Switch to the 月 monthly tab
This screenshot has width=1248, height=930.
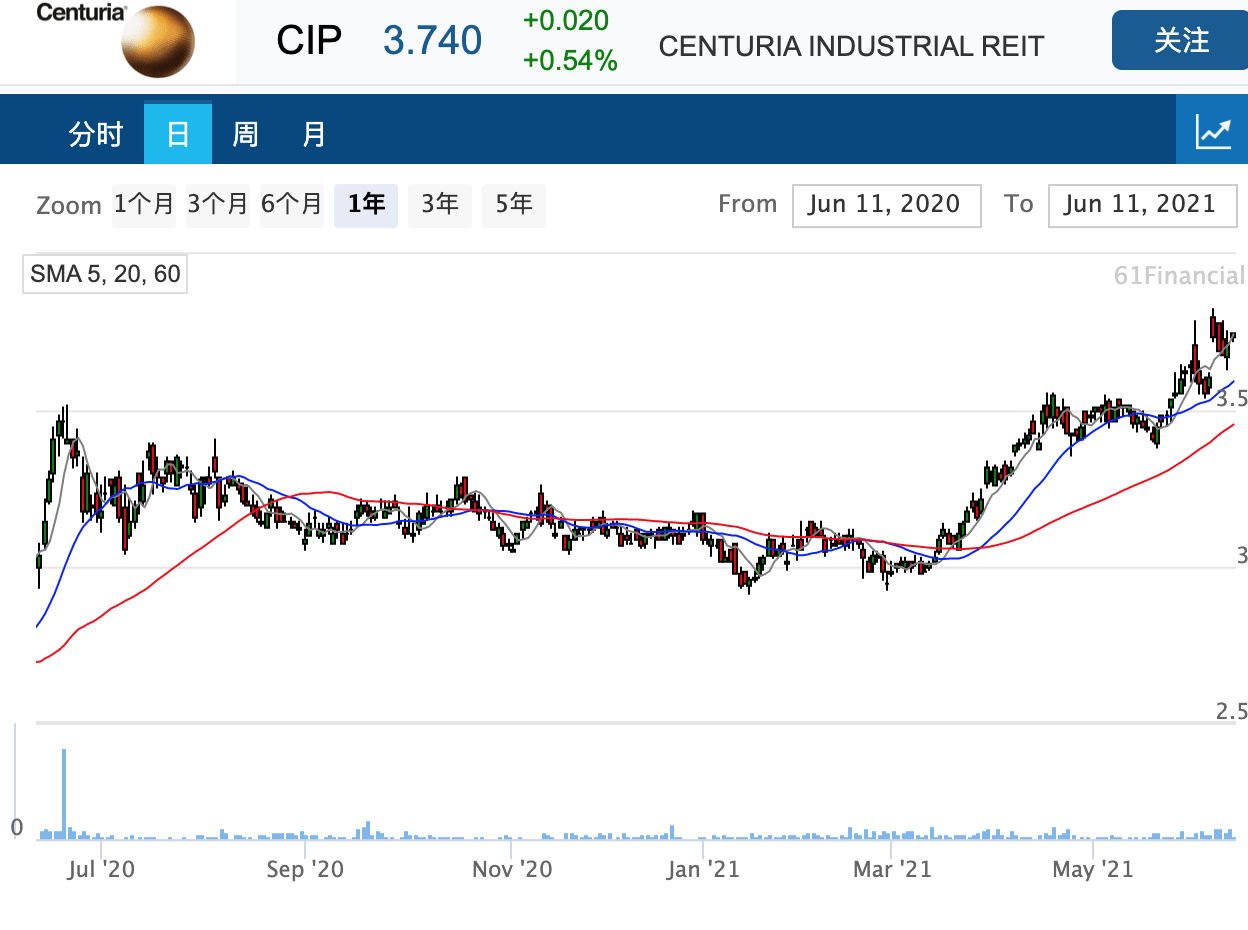[x=314, y=133]
